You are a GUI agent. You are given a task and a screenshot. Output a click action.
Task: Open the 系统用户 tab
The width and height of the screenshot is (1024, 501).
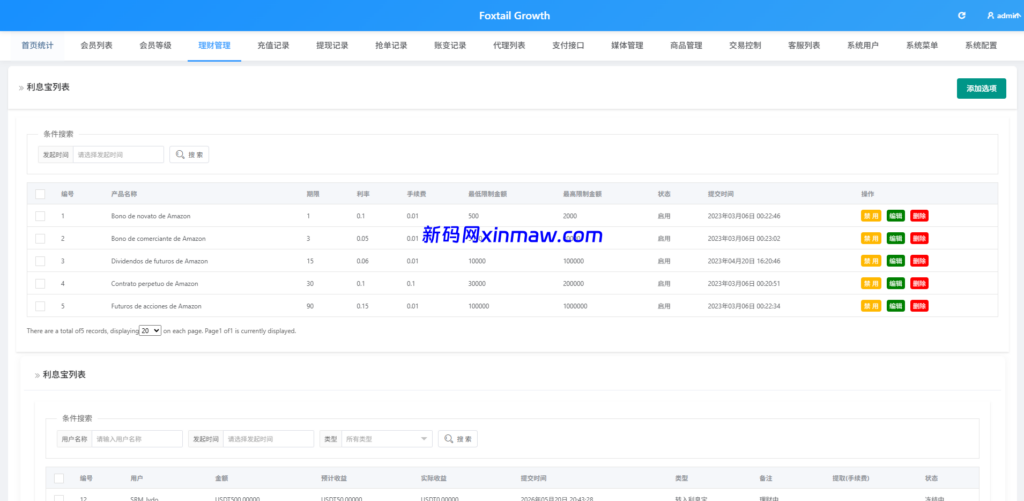coord(863,46)
